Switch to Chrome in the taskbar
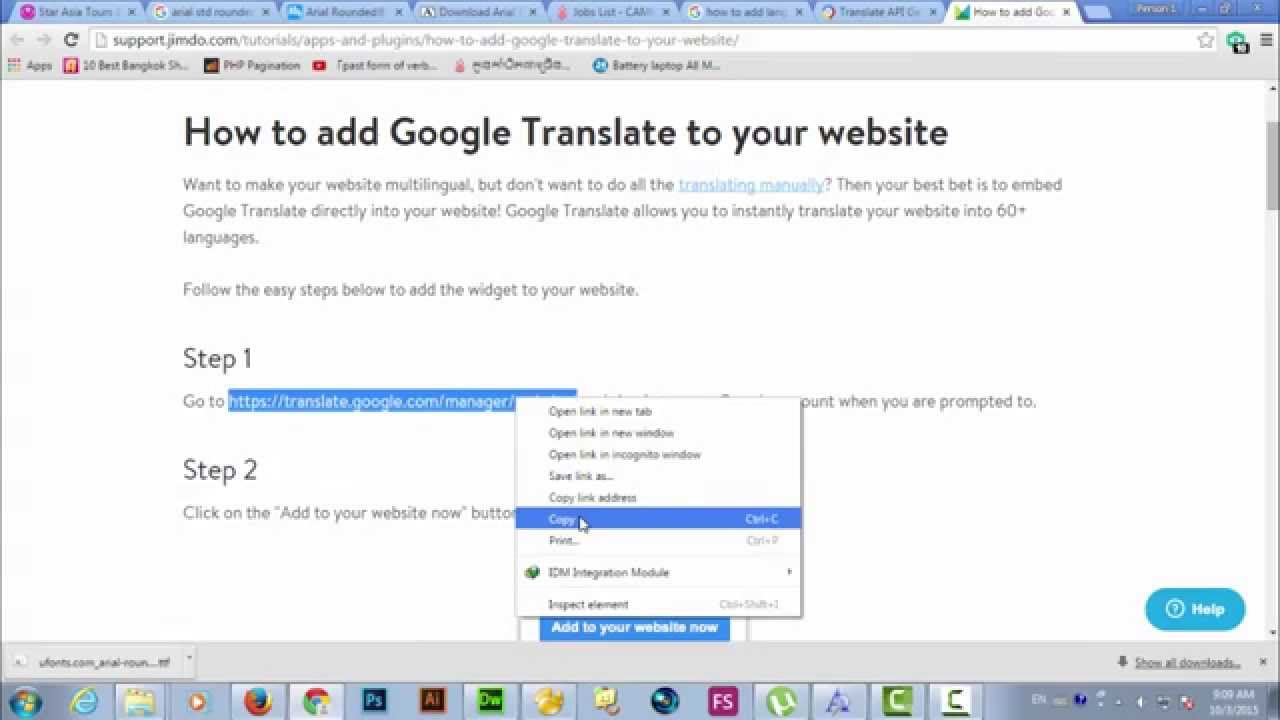This screenshot has width=1280, height=720. tap(316, 700)
